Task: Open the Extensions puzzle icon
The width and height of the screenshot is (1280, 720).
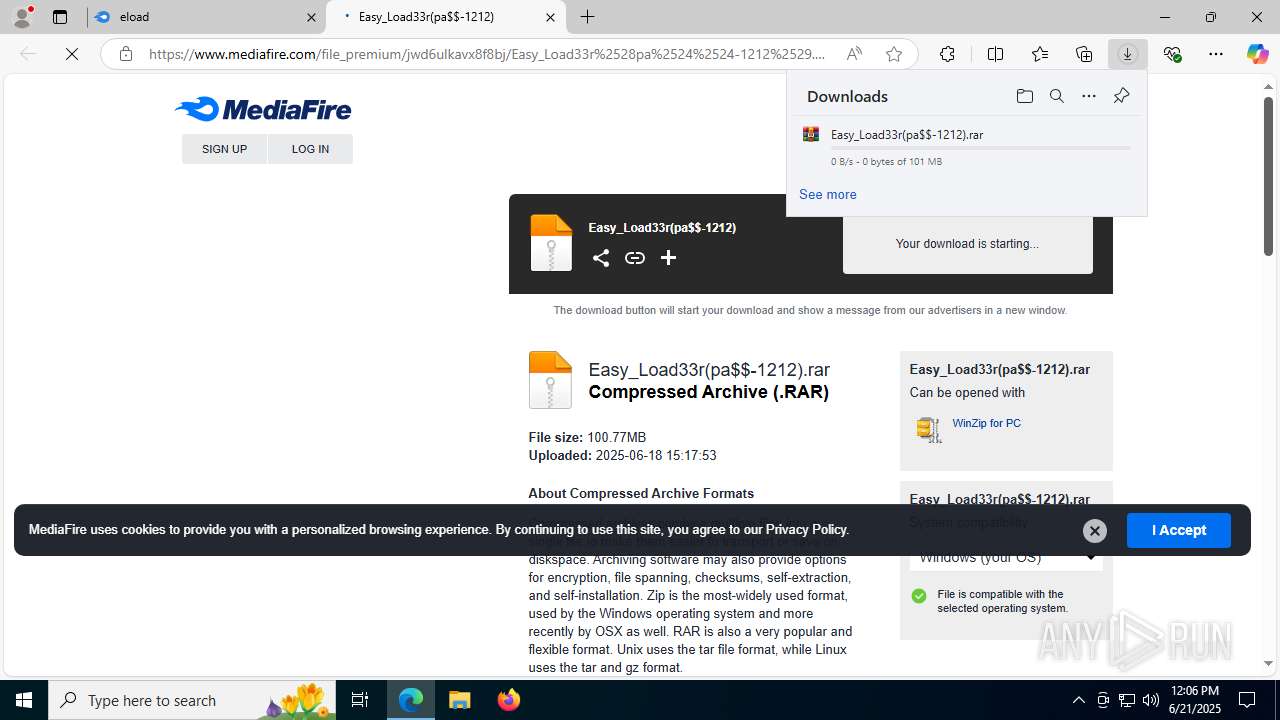Action: click(947, 54)
